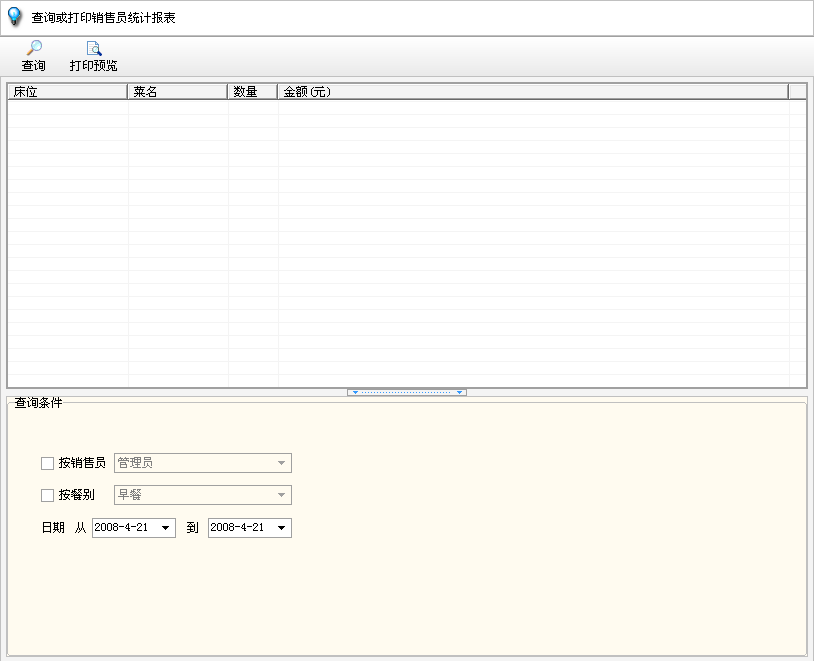Open the end date picker arrow after 到
Image resolution: width=814 pixels, height=661 pixels.
pyautogui.click(x=281, y=528)
